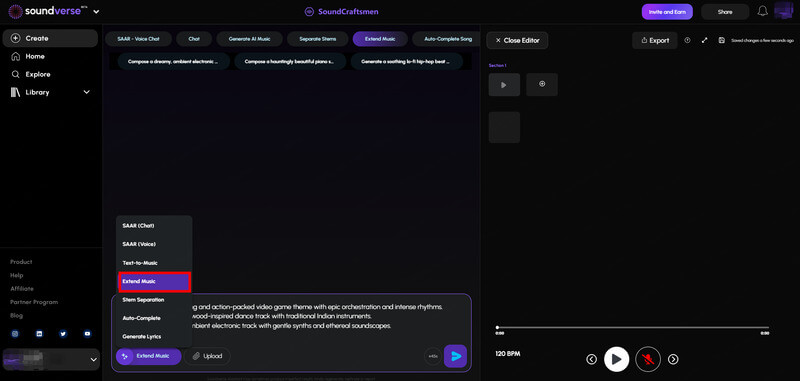This screenshot has height=381, width=800.
Task: Open the Twitter social icon
Action: click(x=63, y=334)
